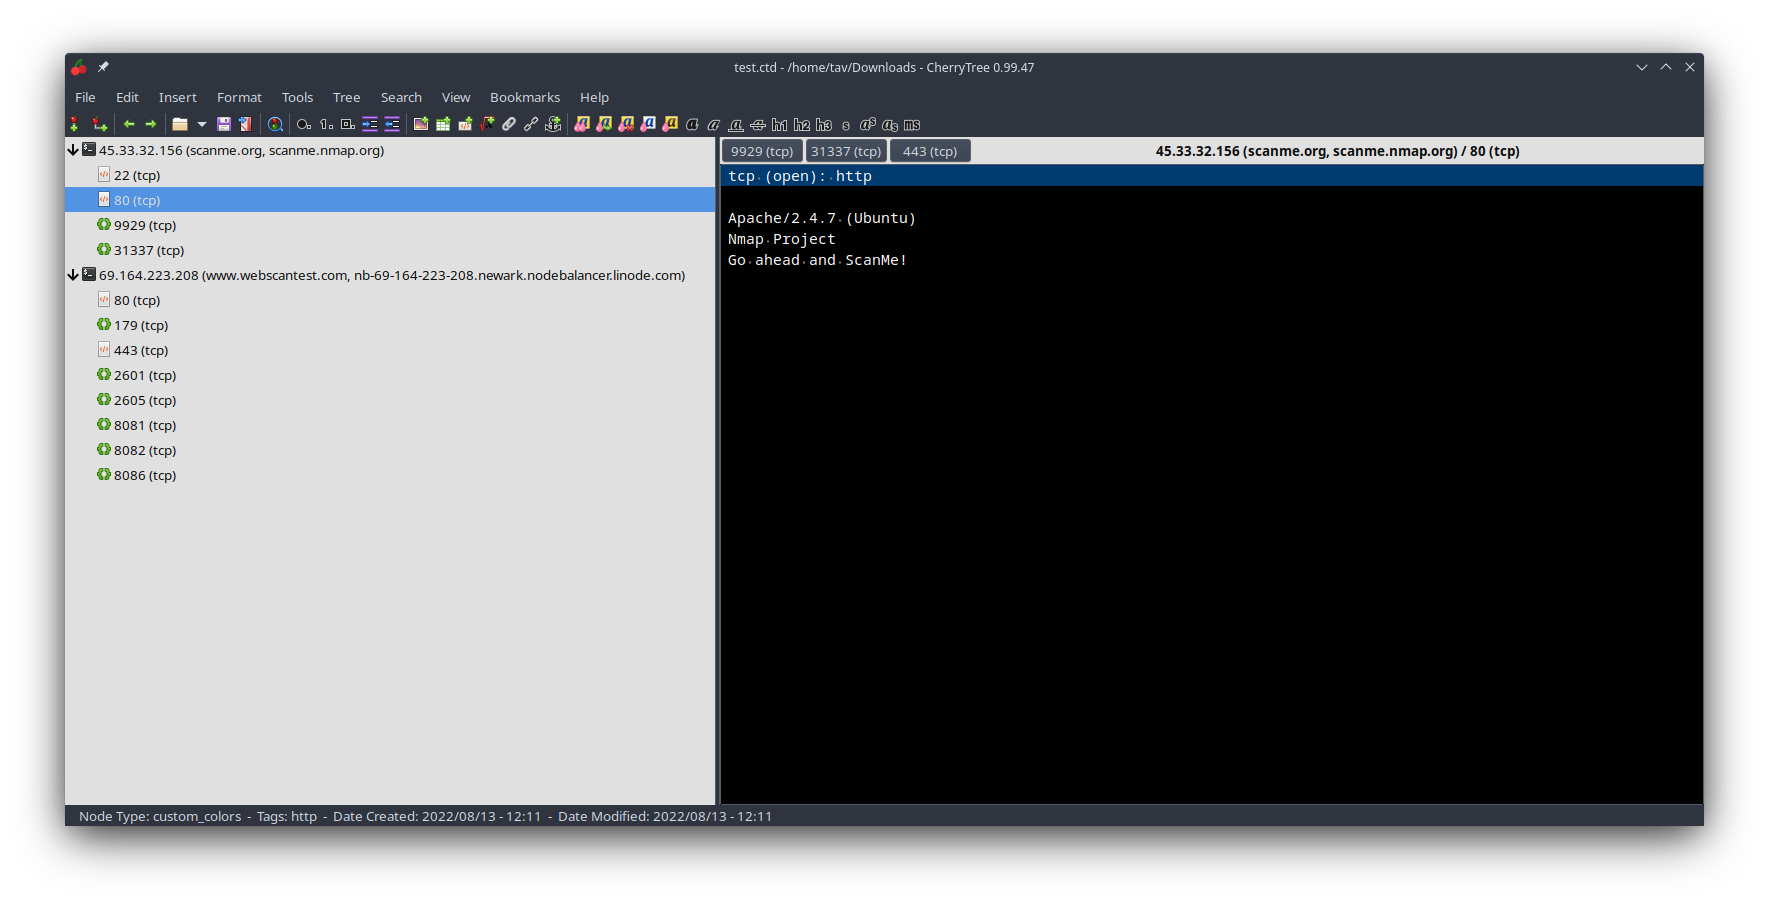Toggle h3 heading format
The width and height of the screenshot is (1769, 903).
tap(824, 125)
